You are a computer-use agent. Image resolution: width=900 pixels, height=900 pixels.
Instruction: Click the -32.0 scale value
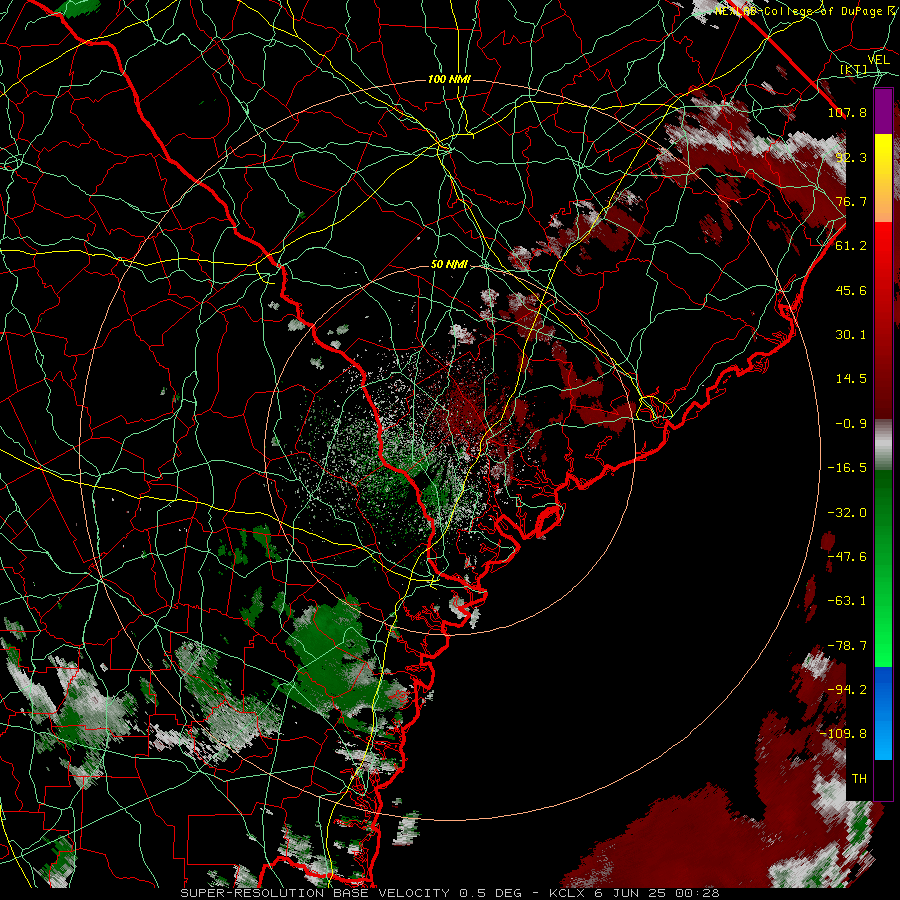coord(847,513)
